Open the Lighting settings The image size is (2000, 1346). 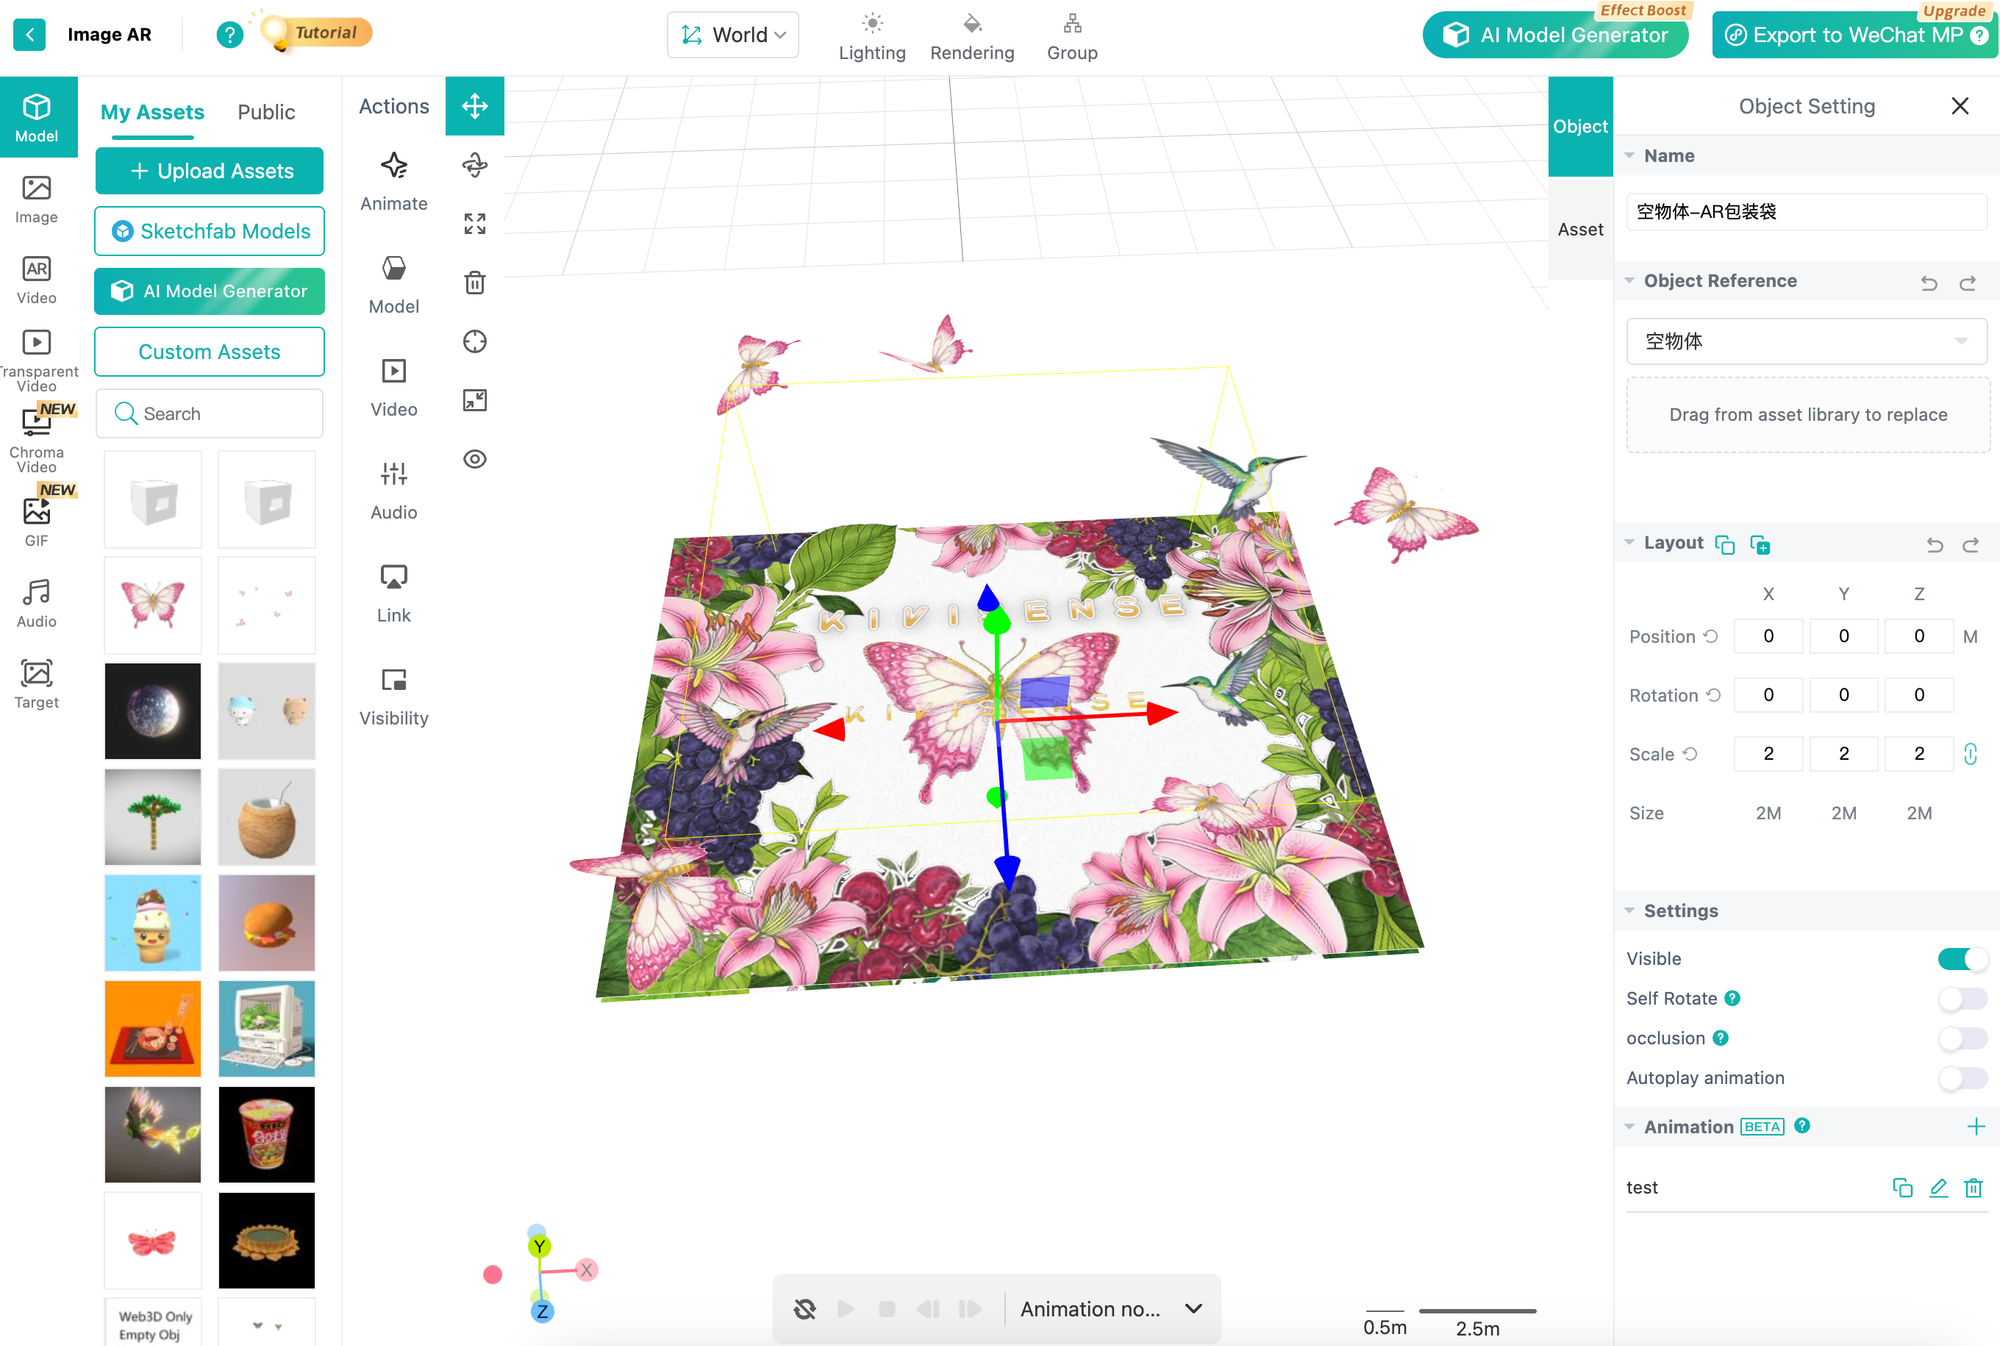[871, 35]
